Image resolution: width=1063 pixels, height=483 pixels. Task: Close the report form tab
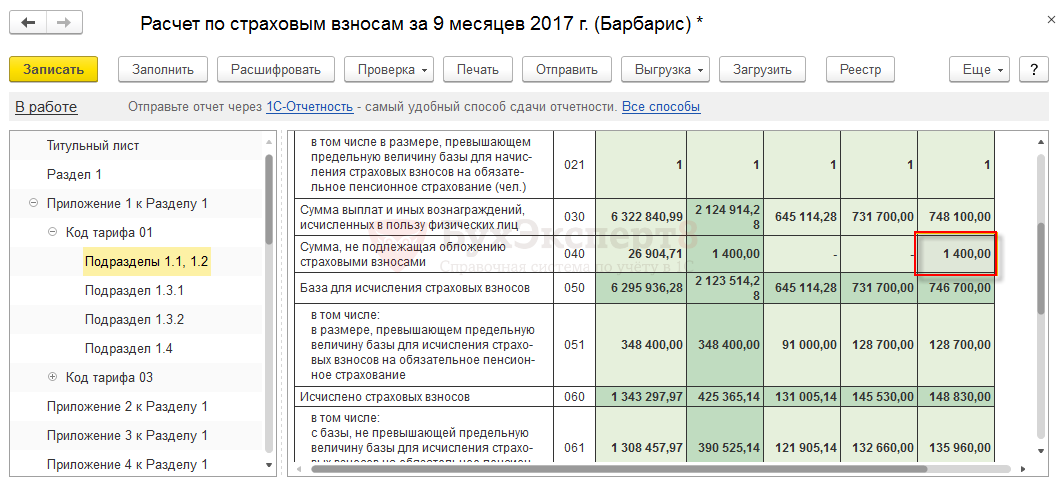1051,22
